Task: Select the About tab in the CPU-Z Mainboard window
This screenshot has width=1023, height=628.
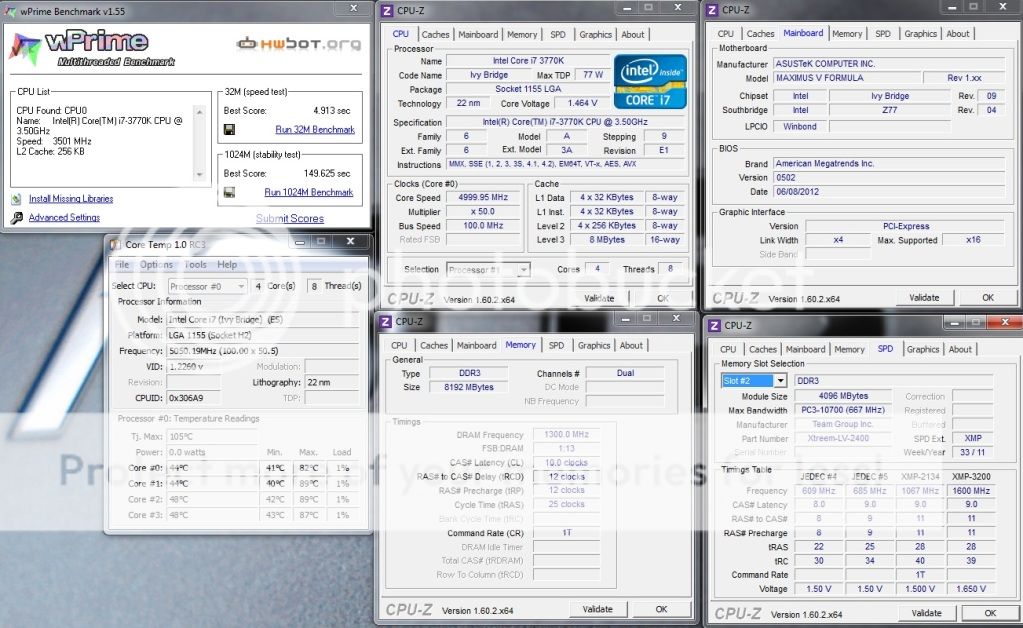Action: pyautogui.click(x=958, y=34)
